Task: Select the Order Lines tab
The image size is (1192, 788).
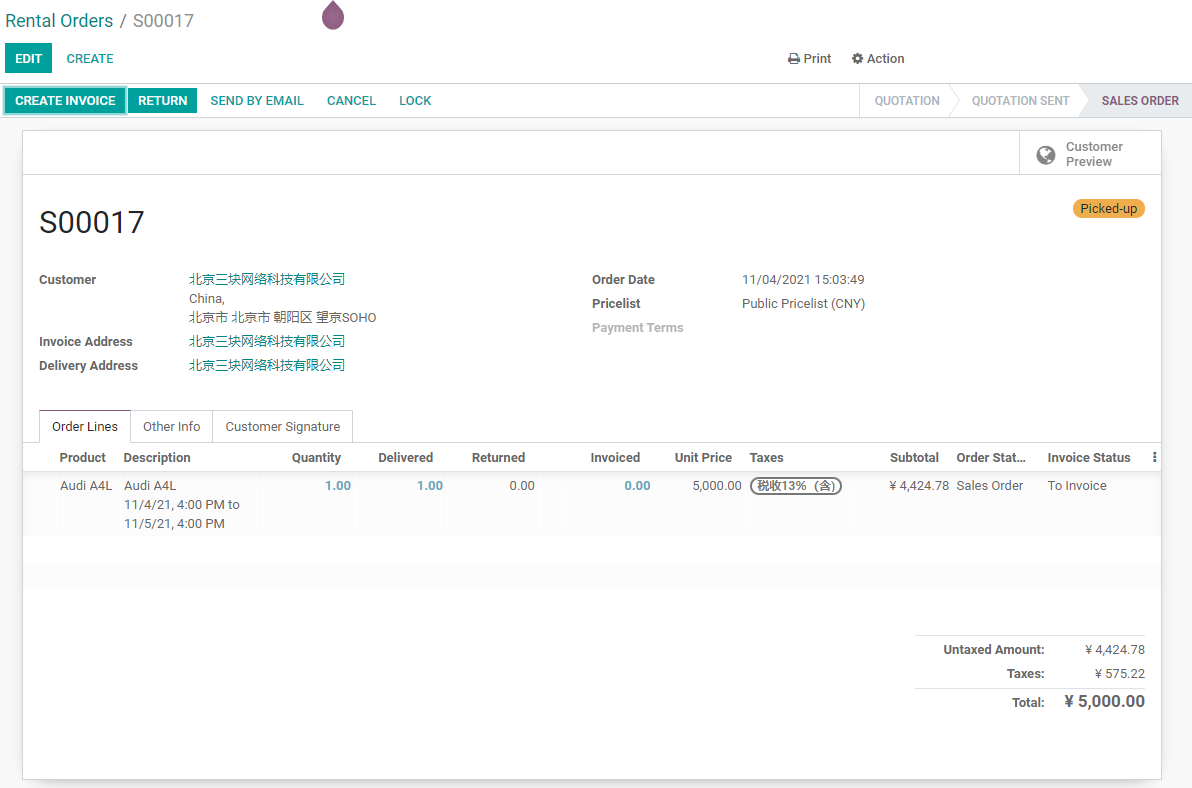Action: click(85, 426)
